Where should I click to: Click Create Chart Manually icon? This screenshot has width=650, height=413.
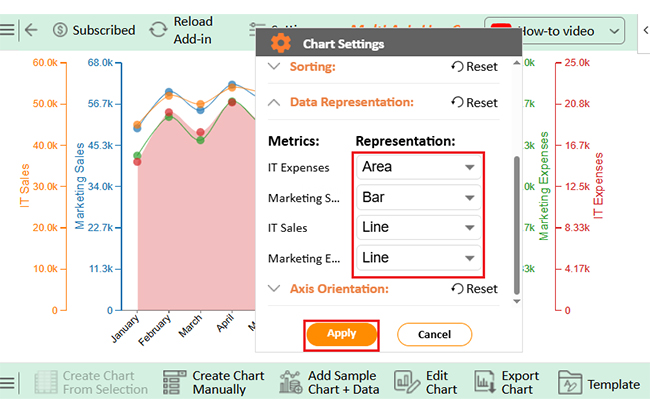click(176, 383)
